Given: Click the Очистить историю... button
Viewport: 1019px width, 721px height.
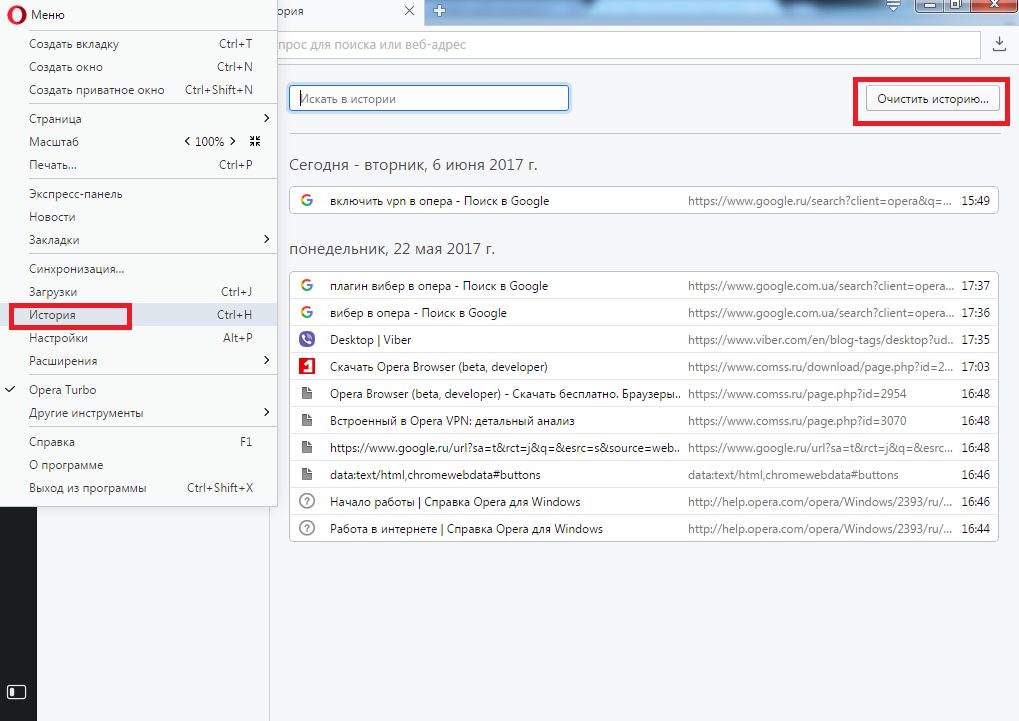Looking at the screenshot, I should [x=933, y=99].
